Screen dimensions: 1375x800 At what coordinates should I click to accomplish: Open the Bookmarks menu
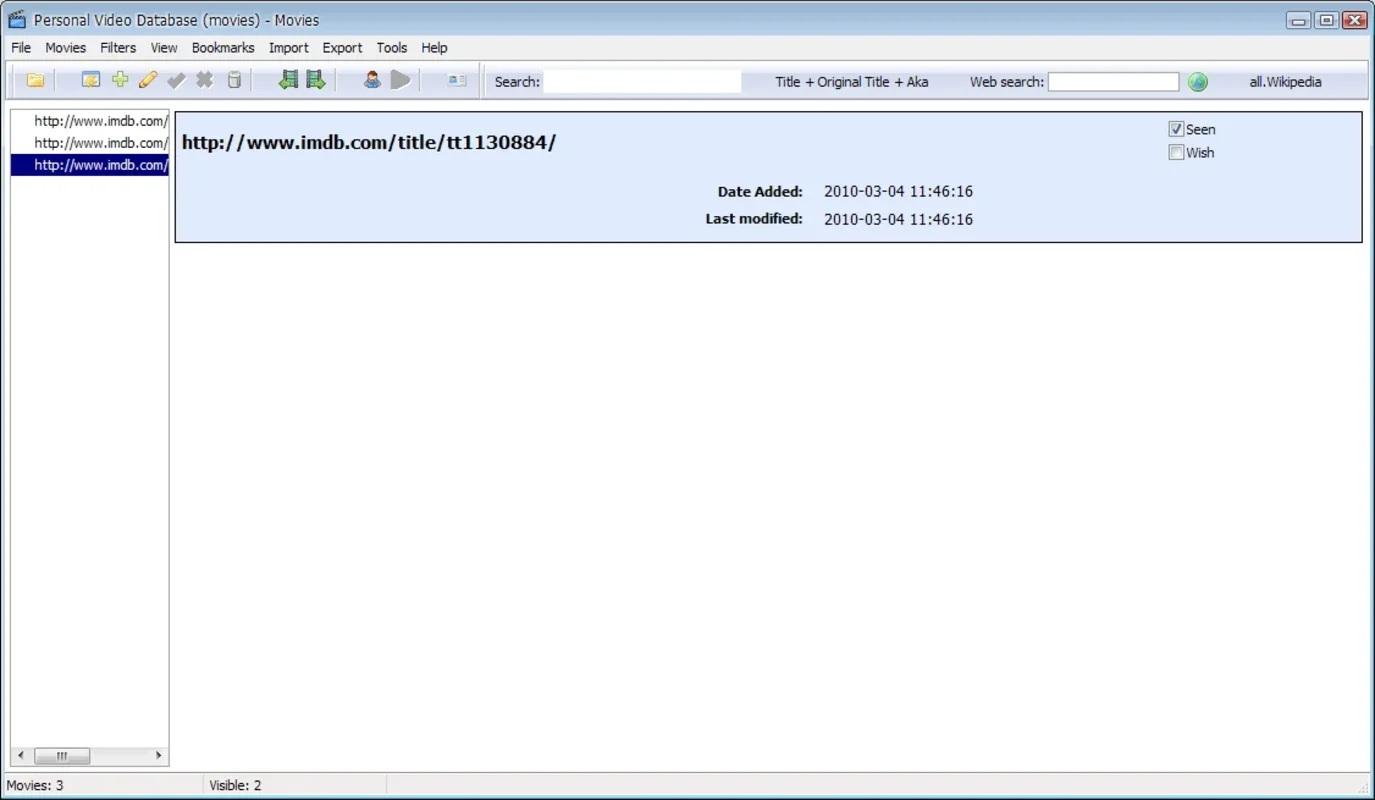tap(223, 47)
